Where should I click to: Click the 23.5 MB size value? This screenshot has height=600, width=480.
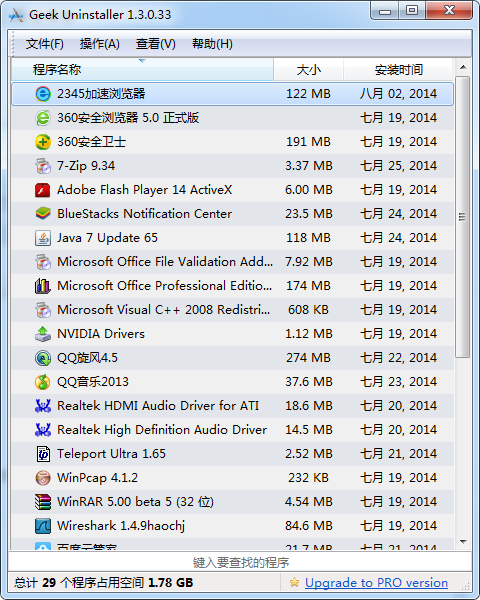tap(309, 214)
